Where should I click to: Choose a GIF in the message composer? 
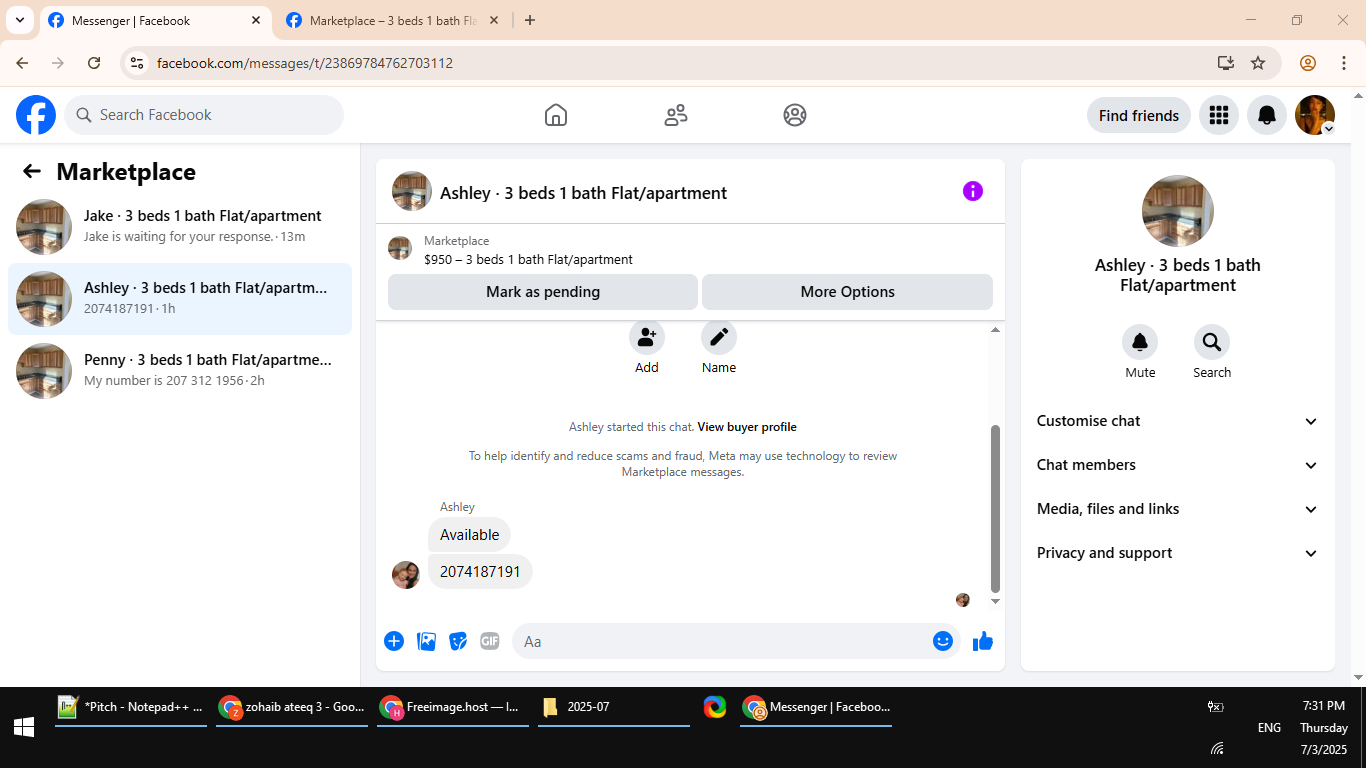pos(489,641)
